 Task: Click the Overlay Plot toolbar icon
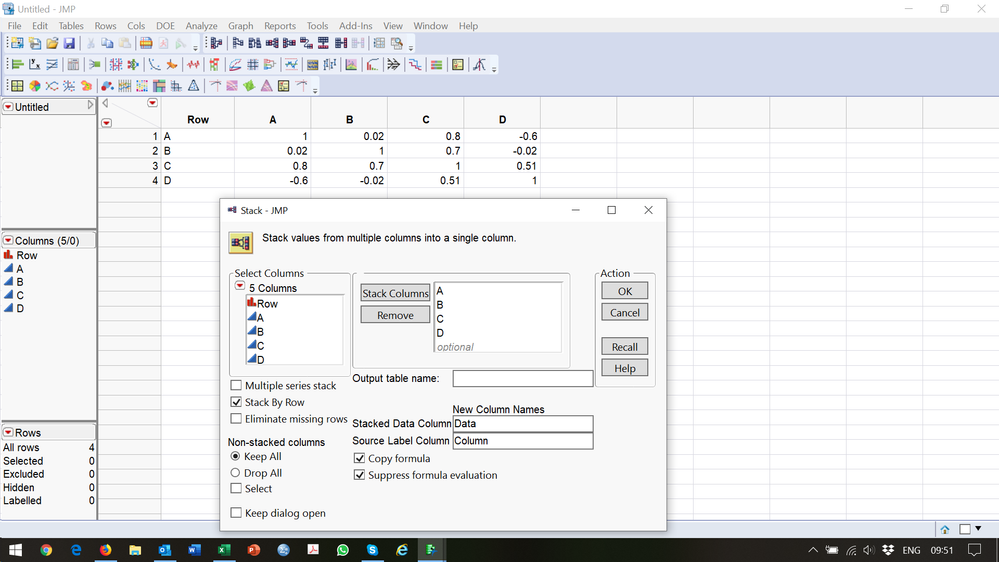pyautogui.click(x=52, y=85)
